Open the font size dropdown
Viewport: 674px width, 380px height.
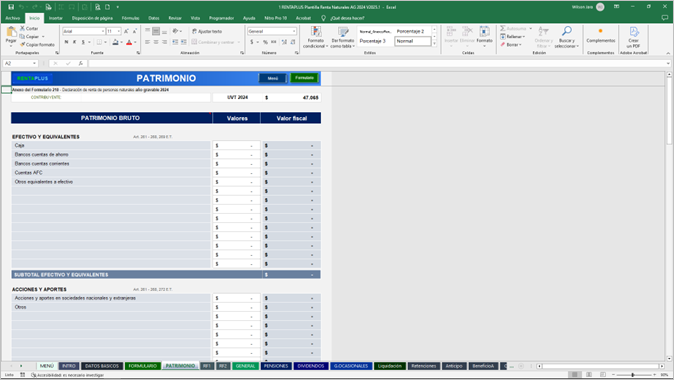point(119,31)
